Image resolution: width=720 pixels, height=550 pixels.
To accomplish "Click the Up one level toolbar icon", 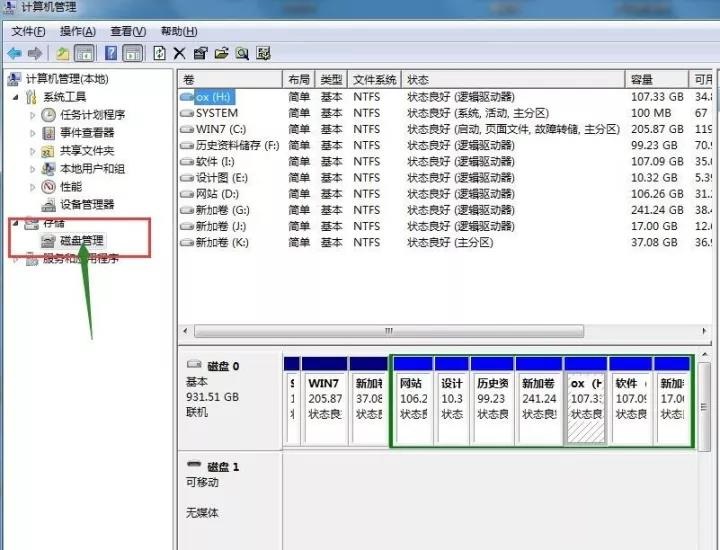I will tap(62, 53).
